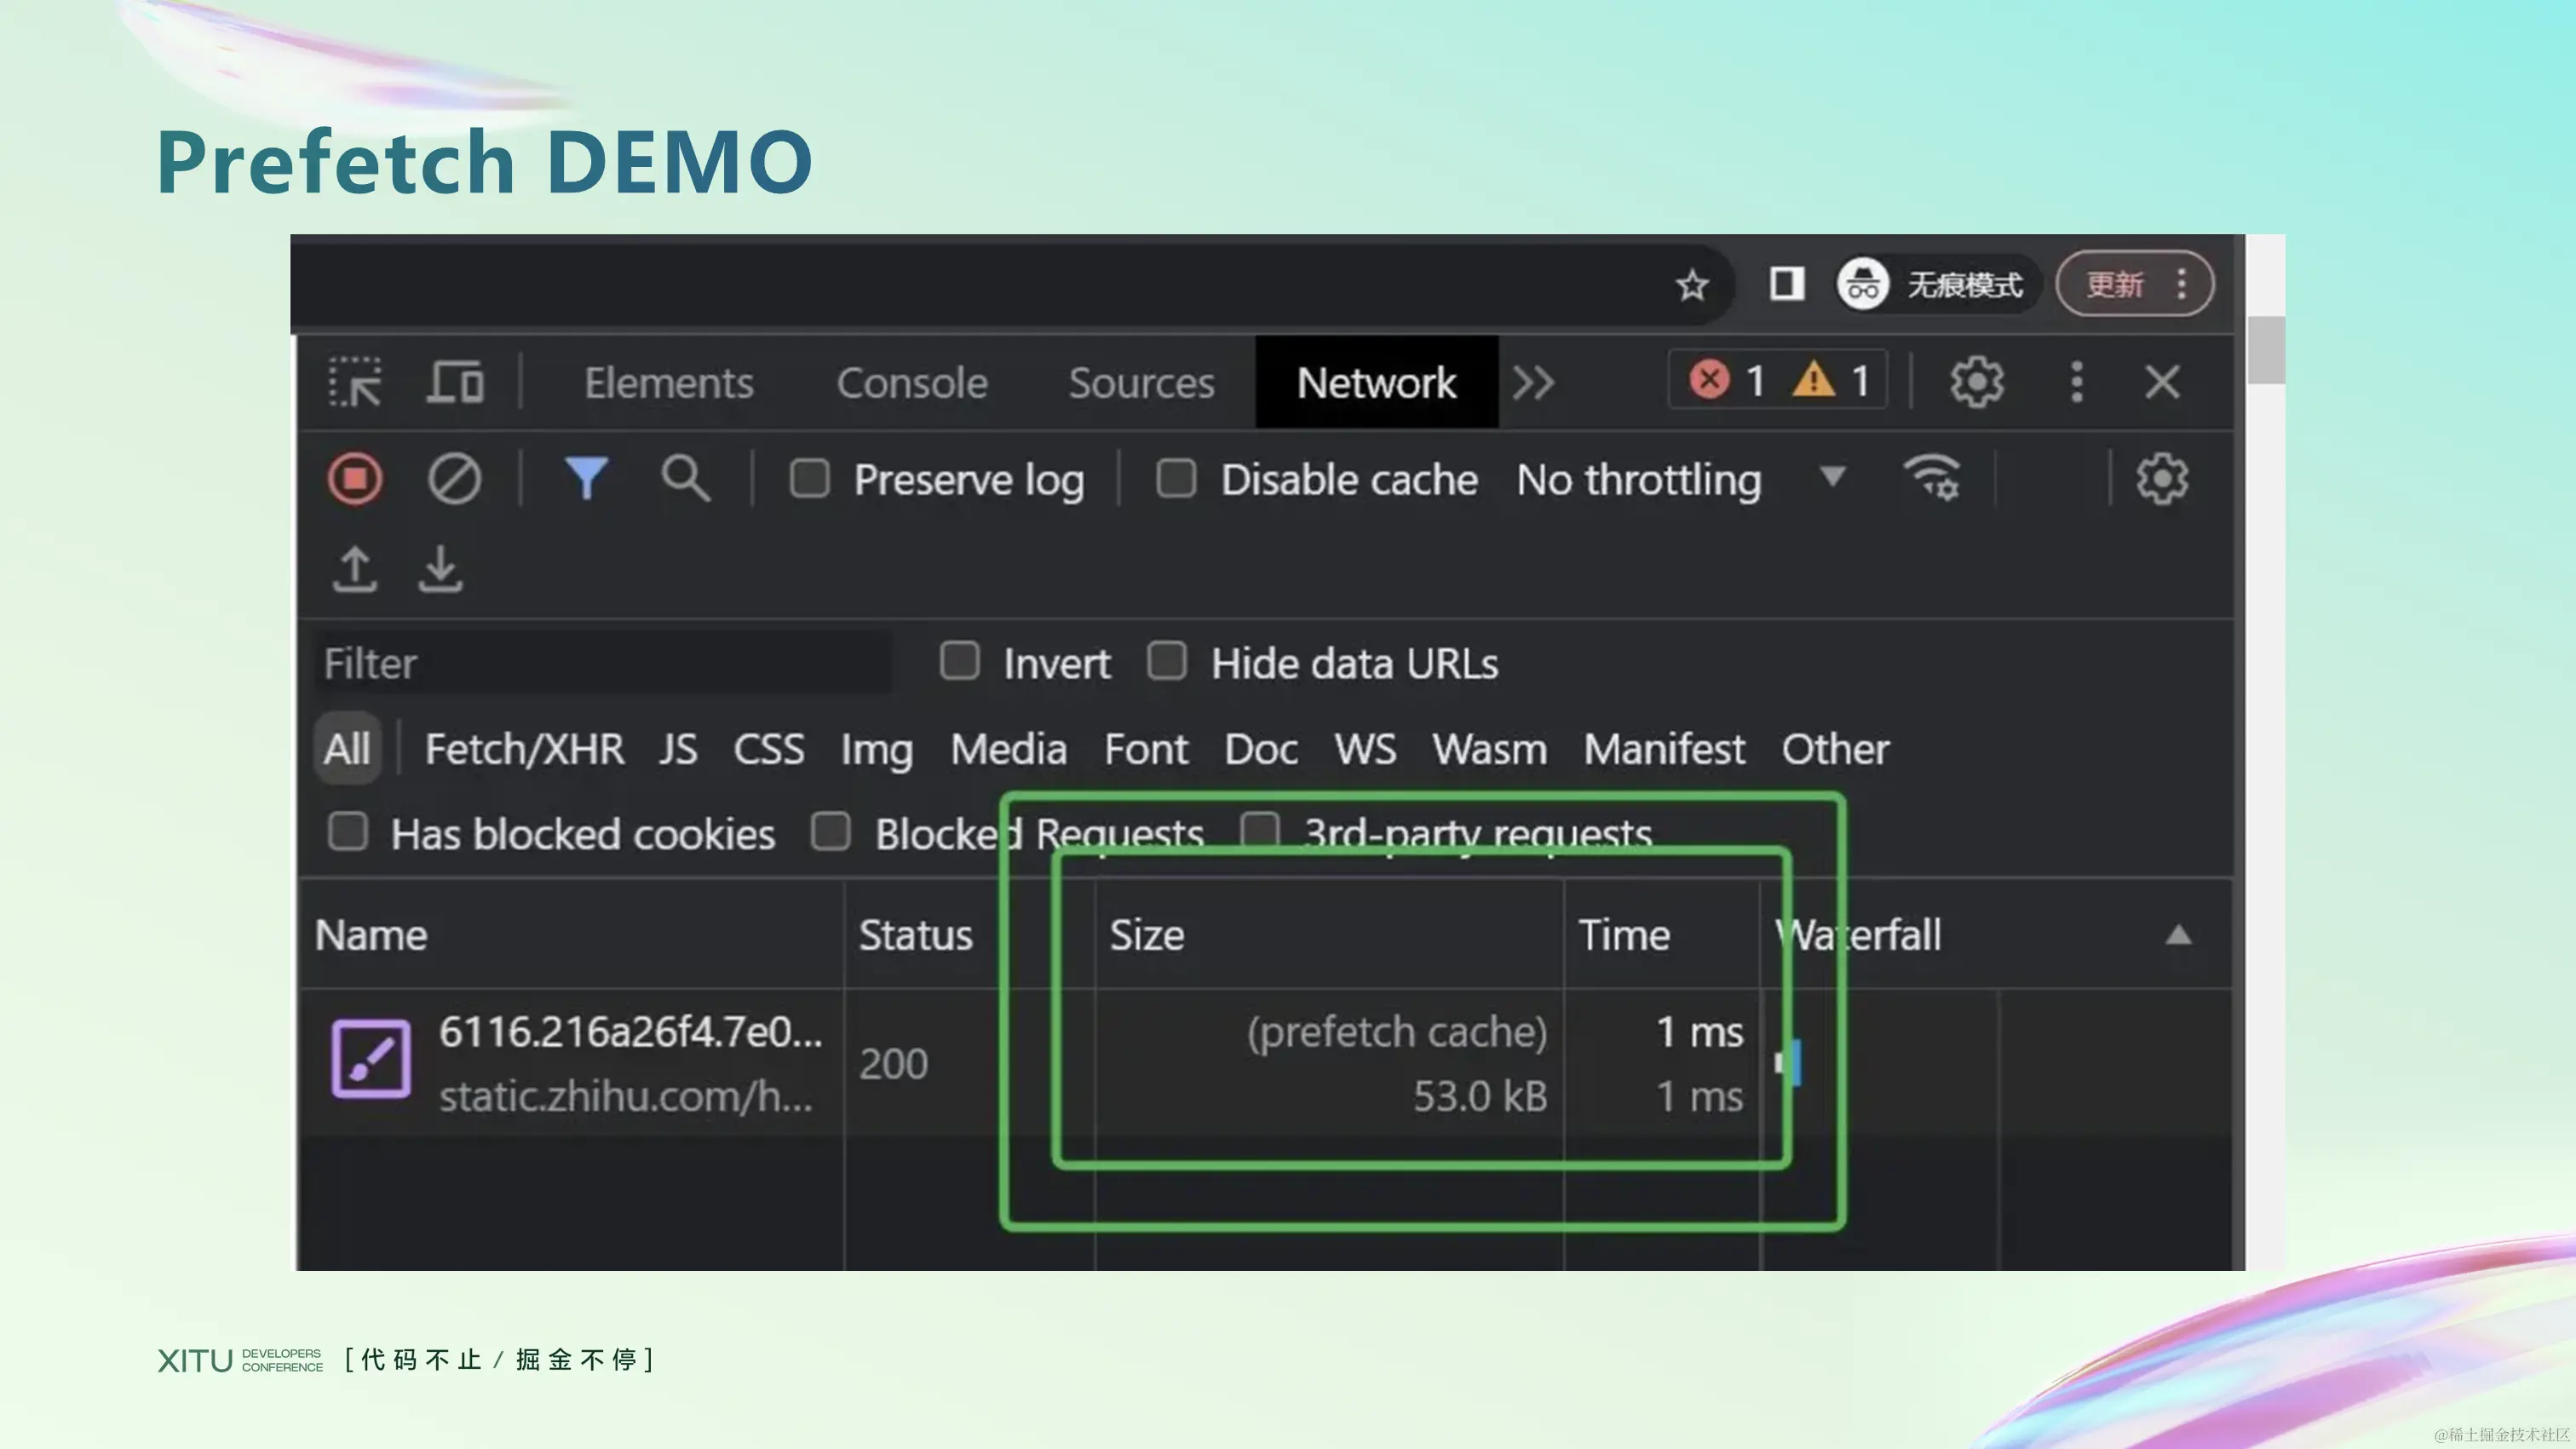Check Hide data URLs

pyautogui.click(x=1167, y=661)
